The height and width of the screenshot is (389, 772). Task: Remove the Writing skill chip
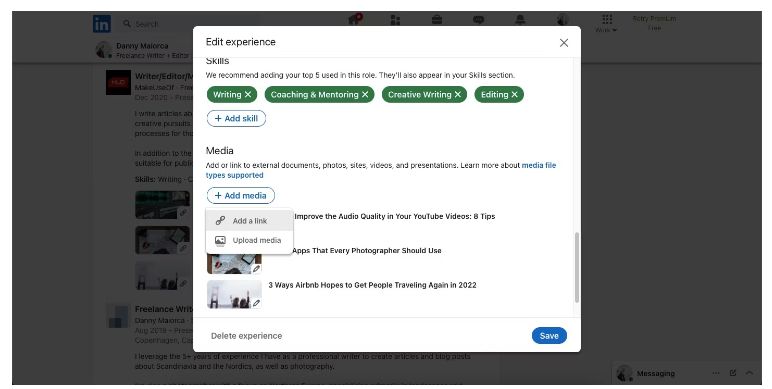248,95
